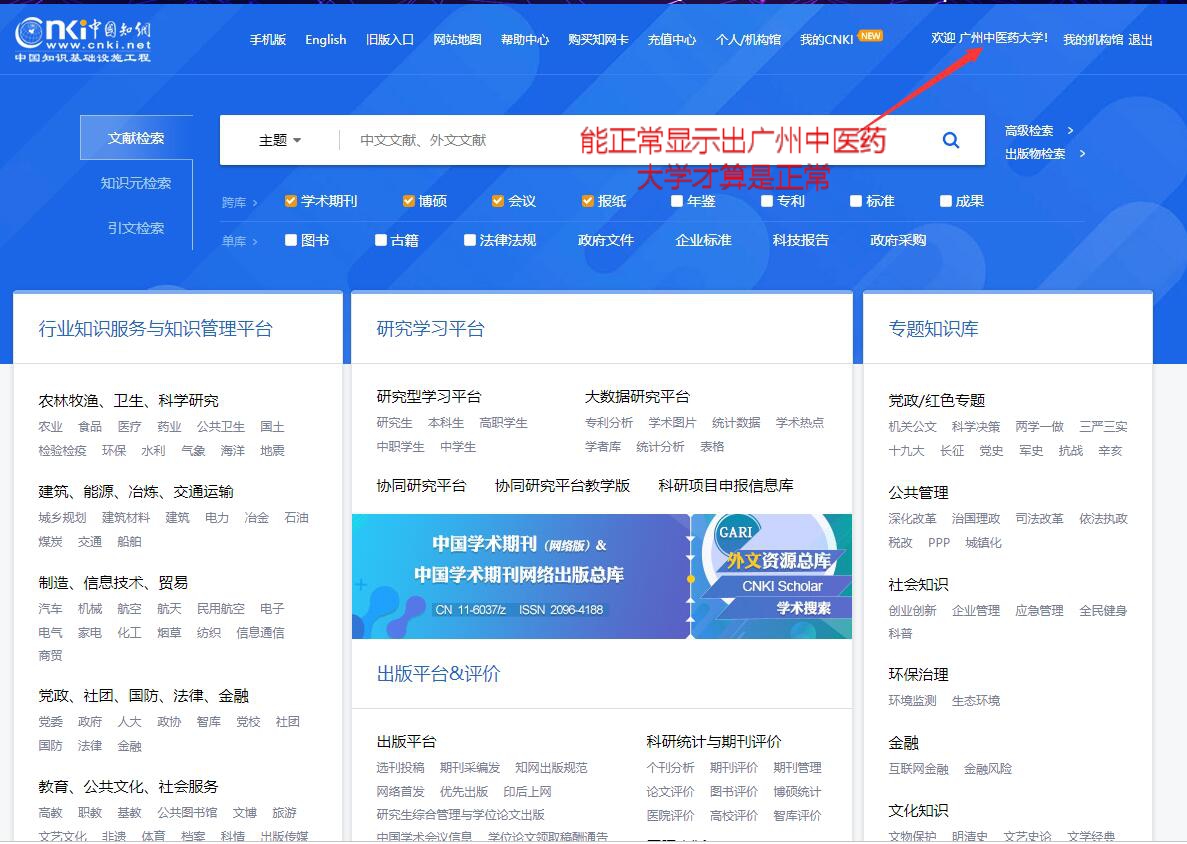Screen dimensions: 1187x844
Task: Uncheck the 会议 checkbox
Action: (497, 201)
